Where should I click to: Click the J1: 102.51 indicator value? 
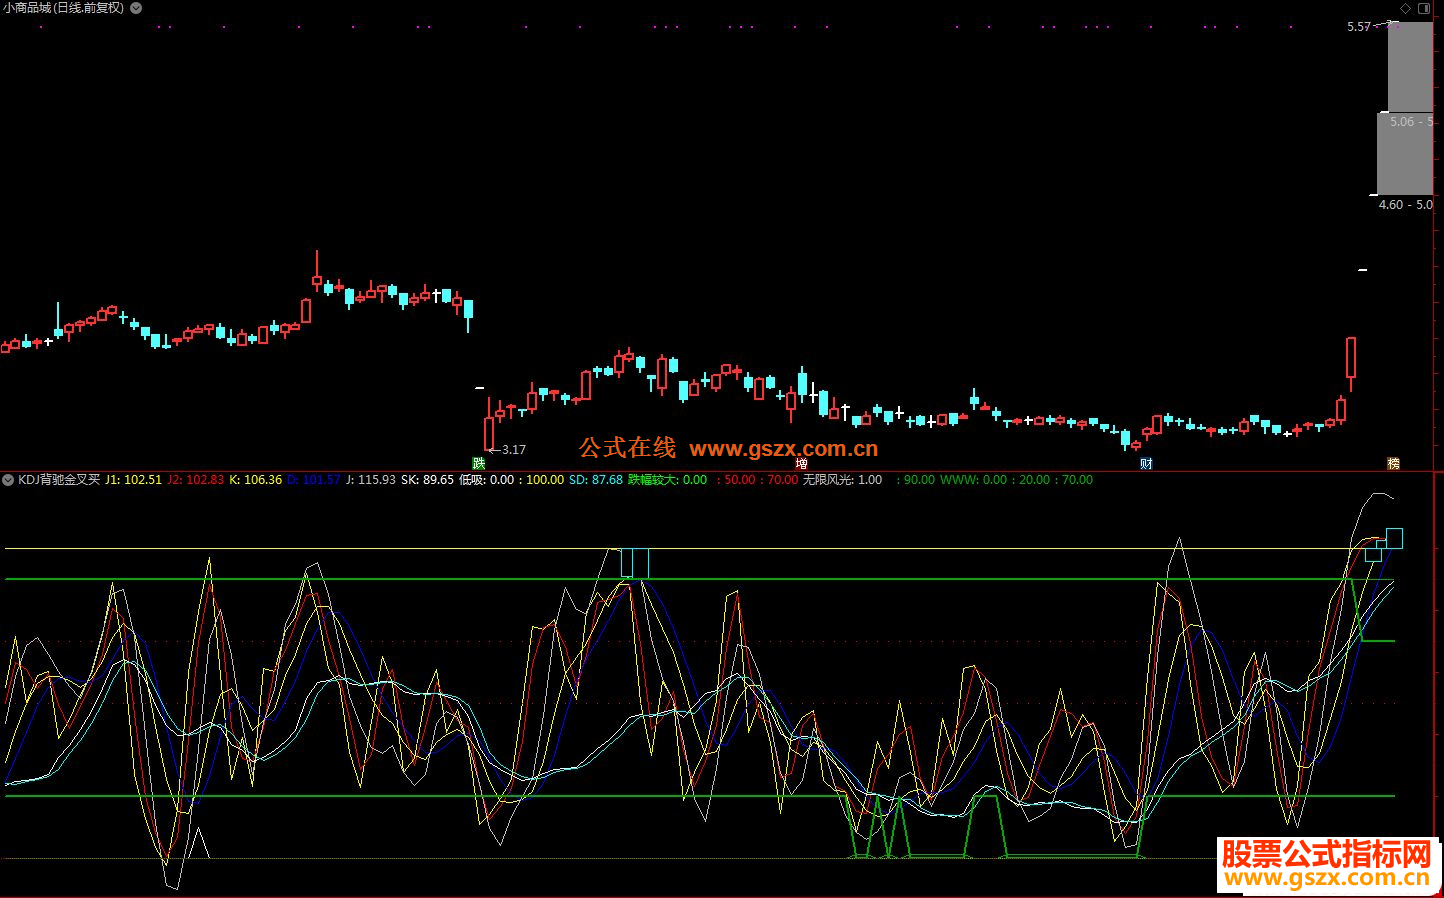[x=133, y=480]
